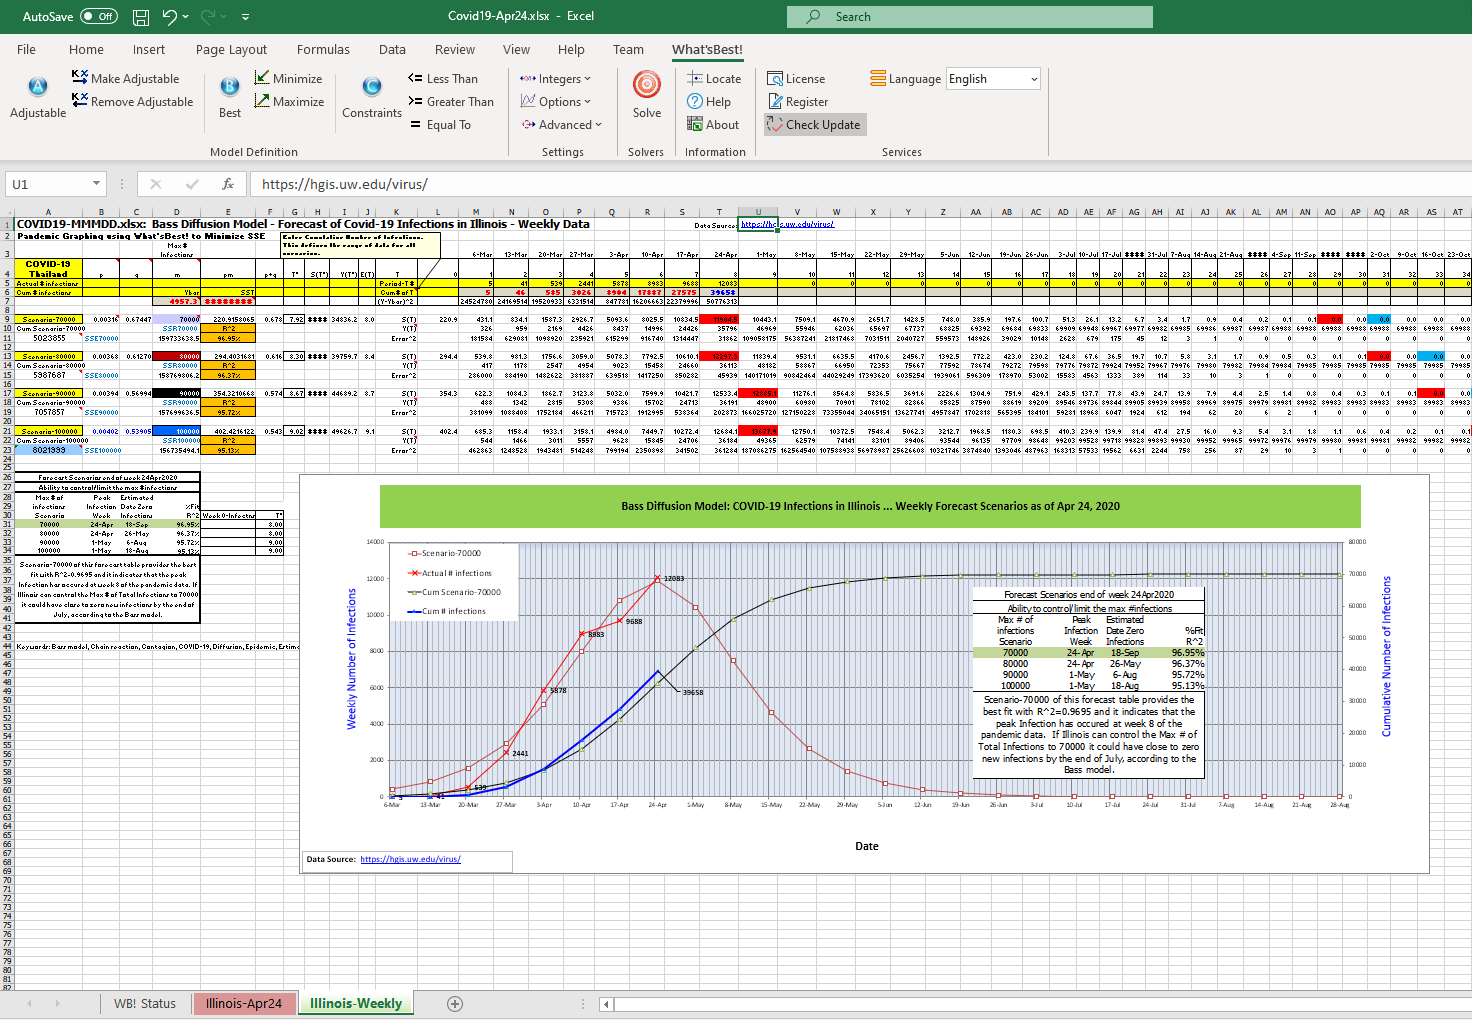Open the Language English combo box
The height and width of the screenshot is (1020, 1472).
click(993, 79)
